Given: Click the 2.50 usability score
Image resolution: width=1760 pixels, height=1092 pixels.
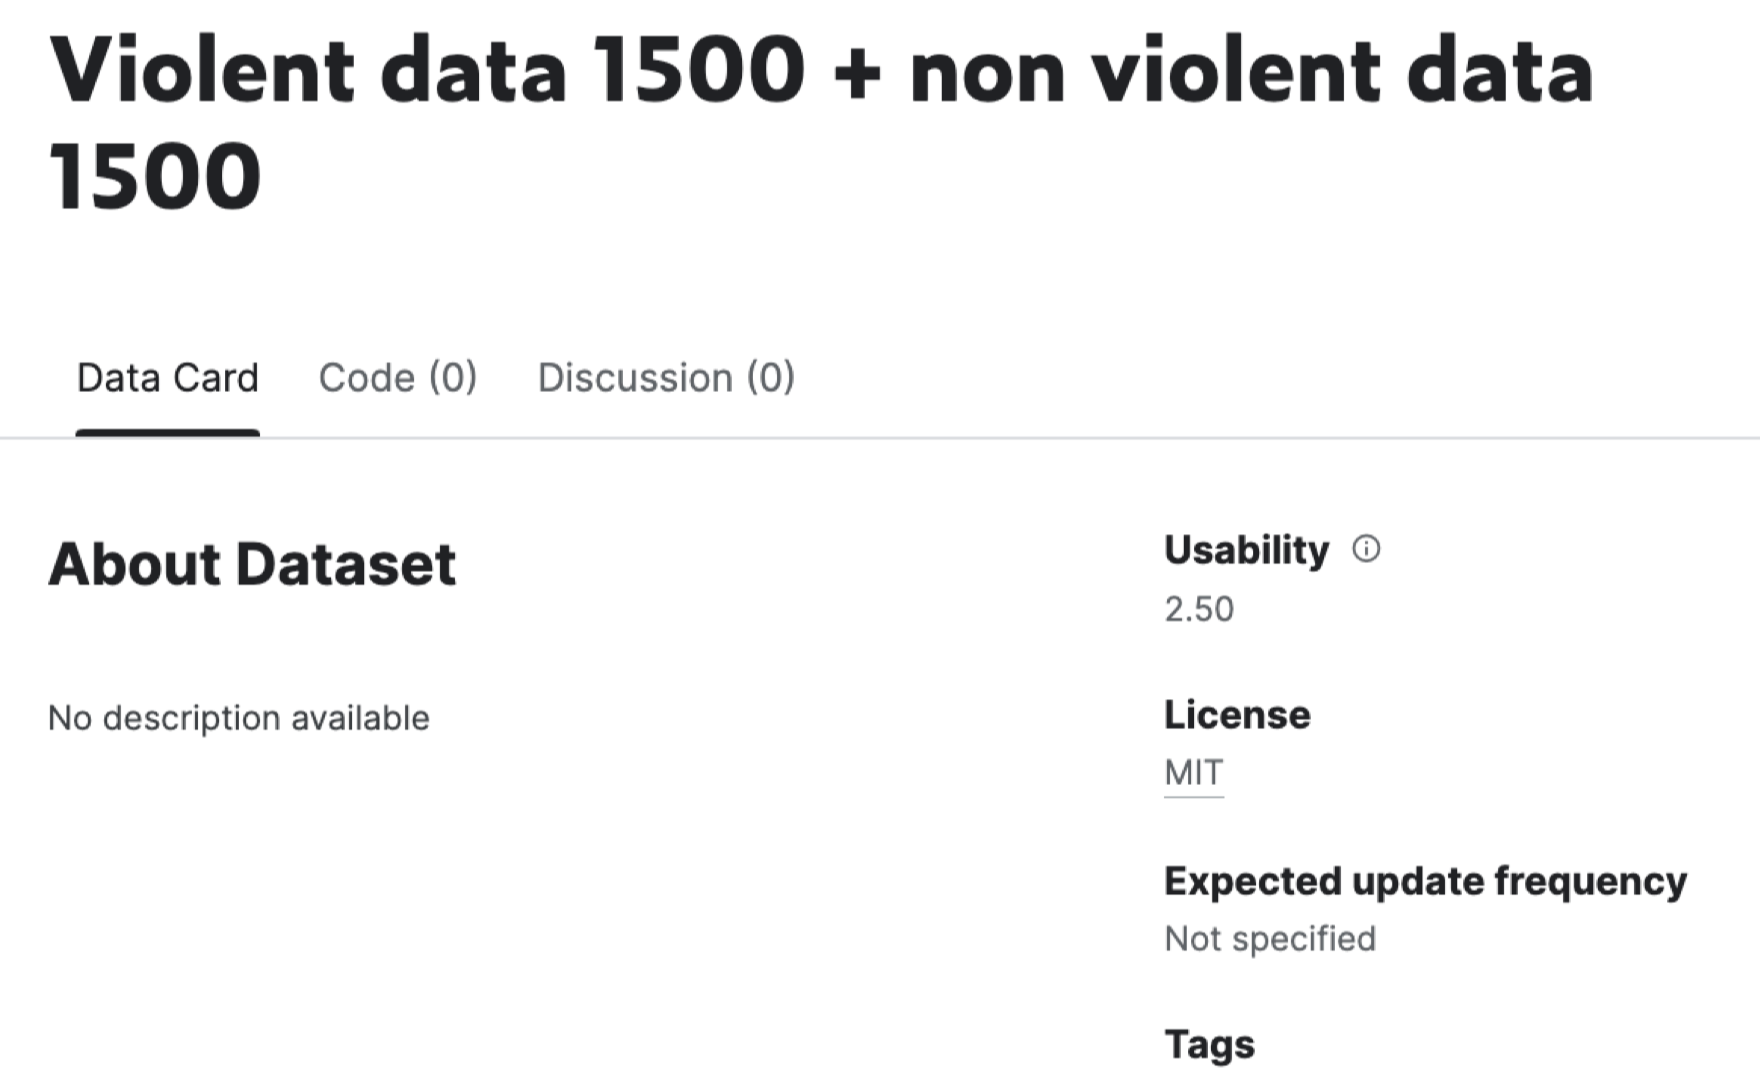Looking at the screenshot, I should click(x=1199, y=609).
